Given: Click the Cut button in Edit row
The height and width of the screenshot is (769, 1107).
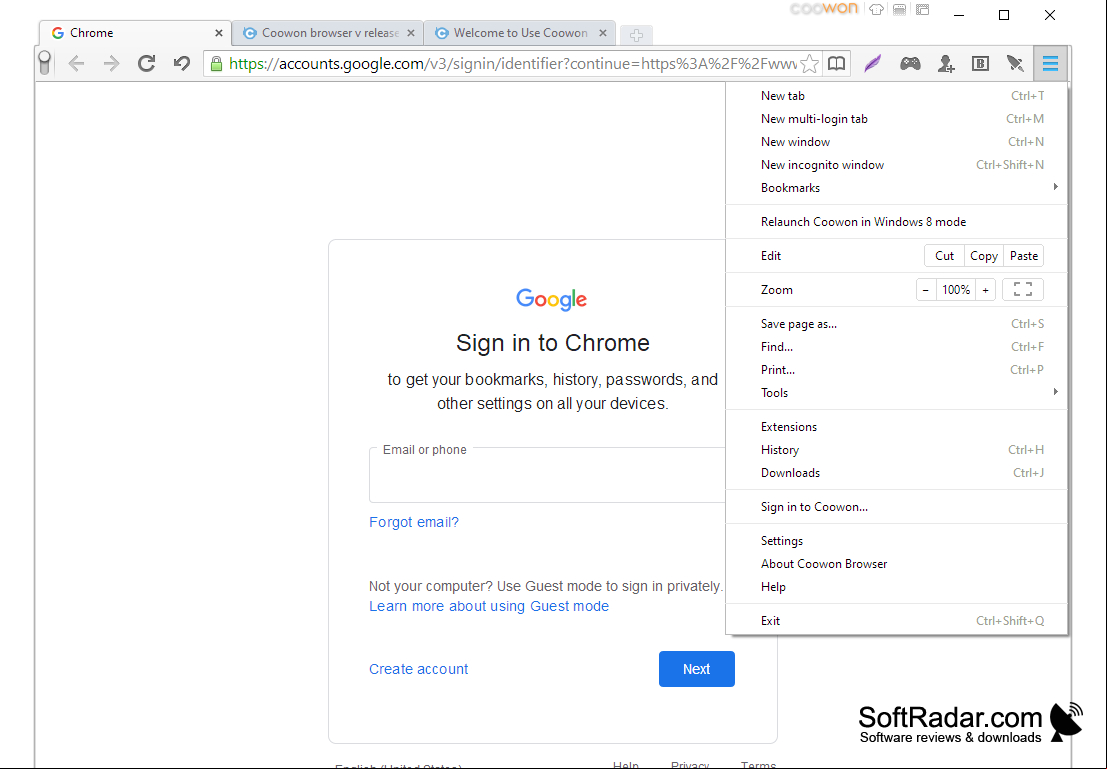Looking at the screenshot, I should tap(944, 256).
